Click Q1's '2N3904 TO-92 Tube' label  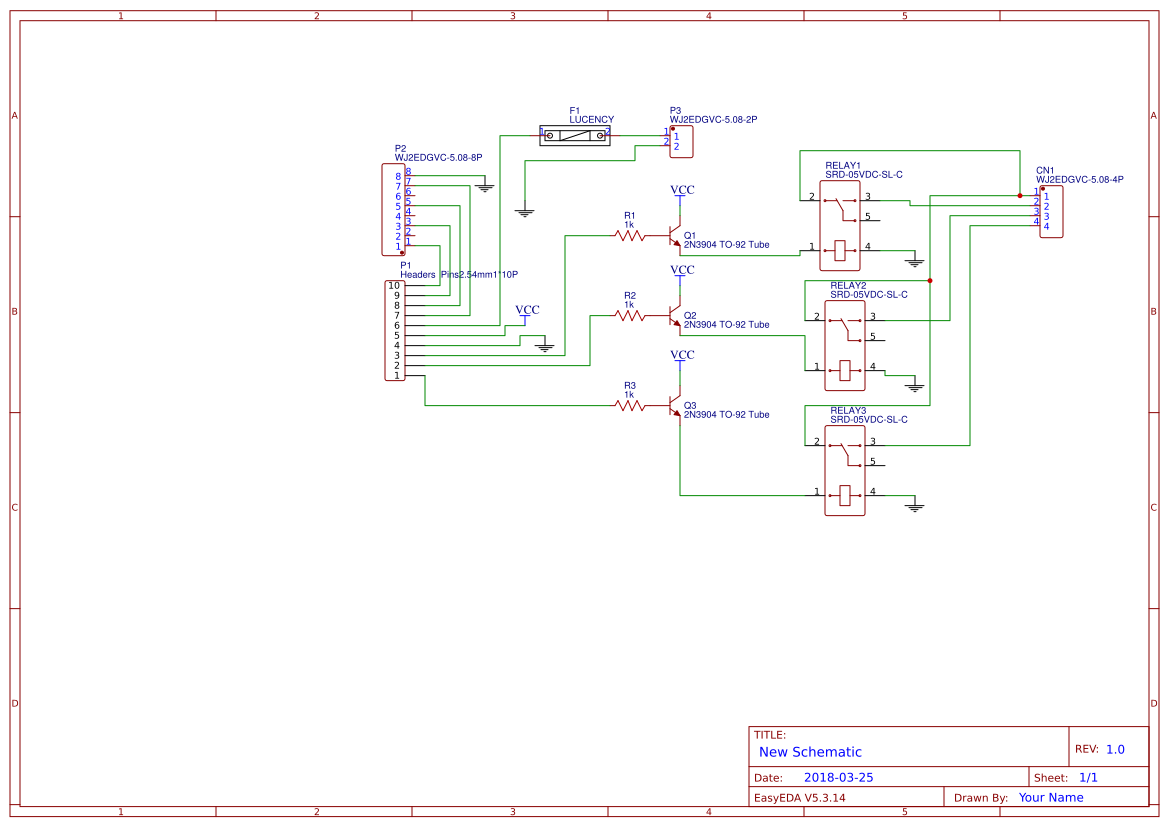(x=727, y=245)
